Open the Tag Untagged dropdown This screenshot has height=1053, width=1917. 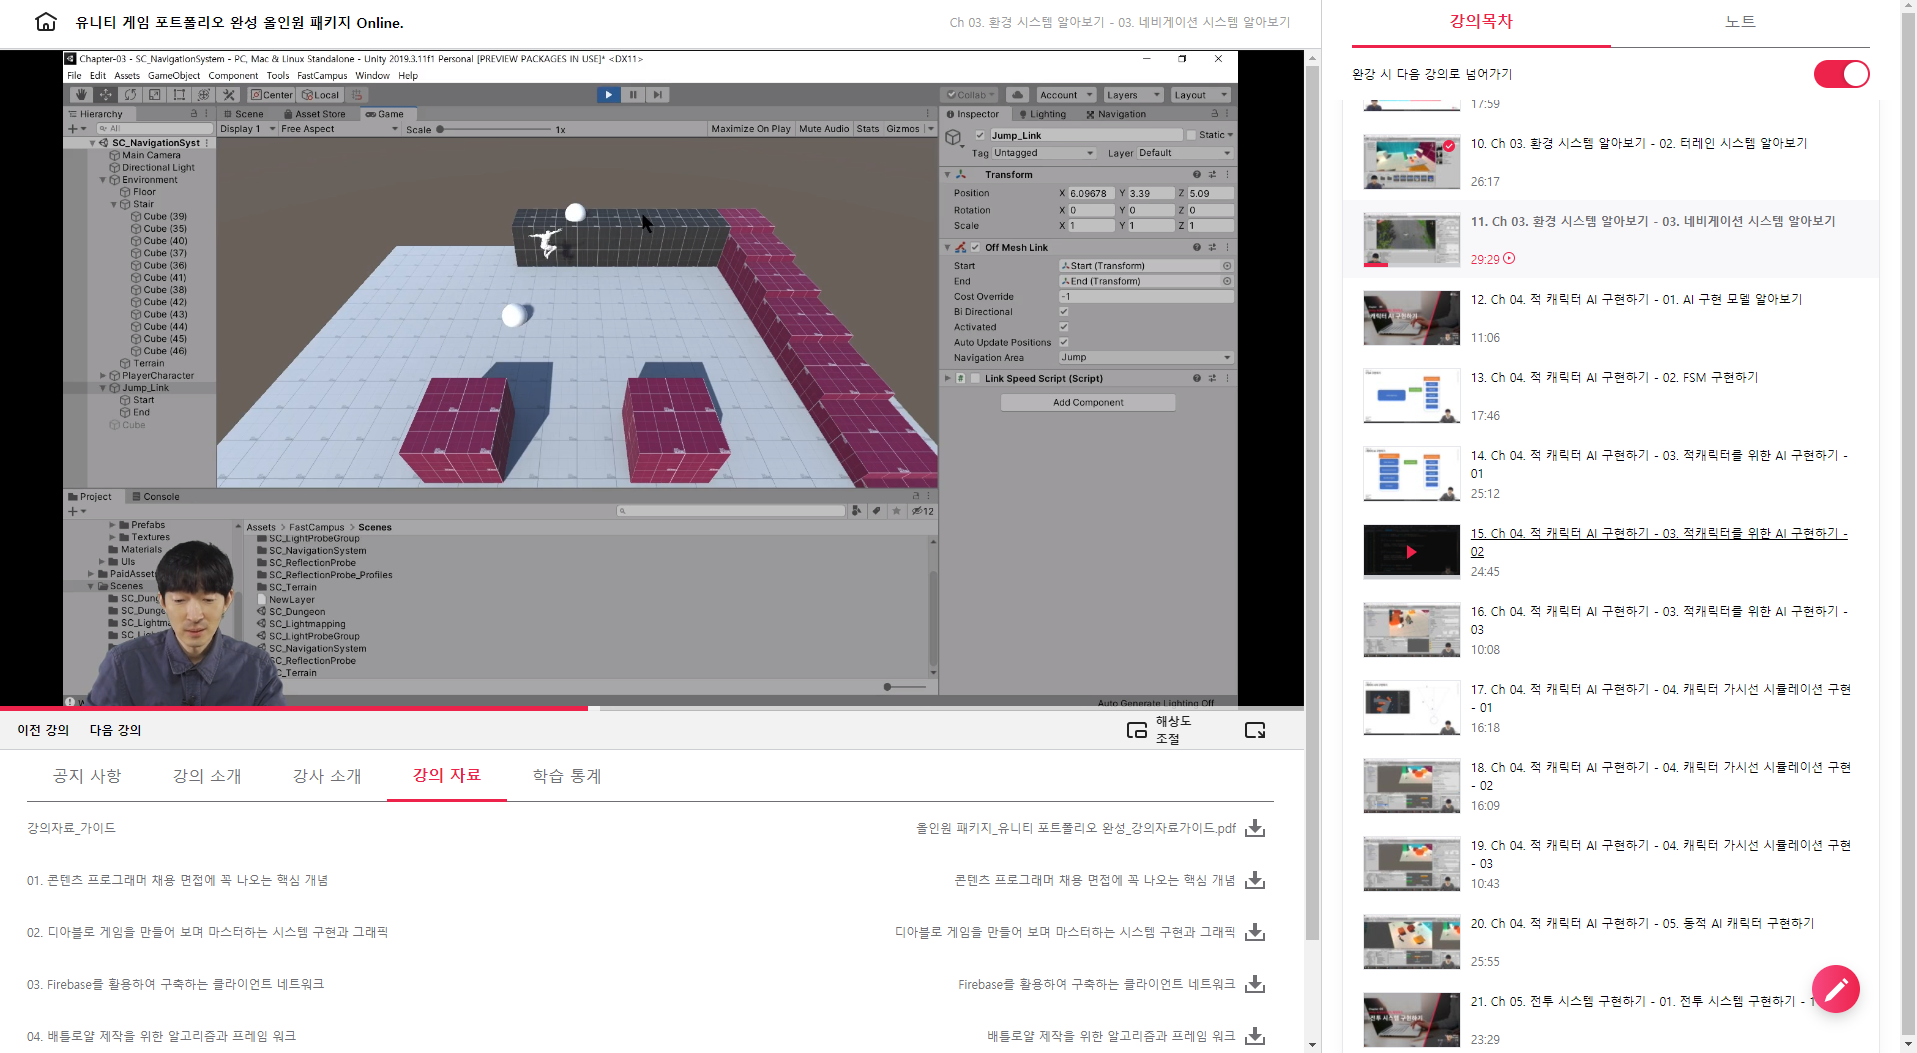pyautogui.click(x=1044, y=153)
